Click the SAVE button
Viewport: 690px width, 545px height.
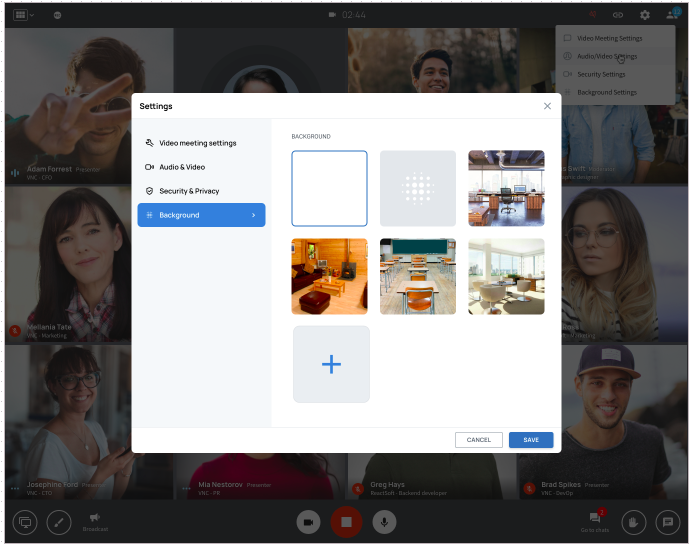coord(531,440)
